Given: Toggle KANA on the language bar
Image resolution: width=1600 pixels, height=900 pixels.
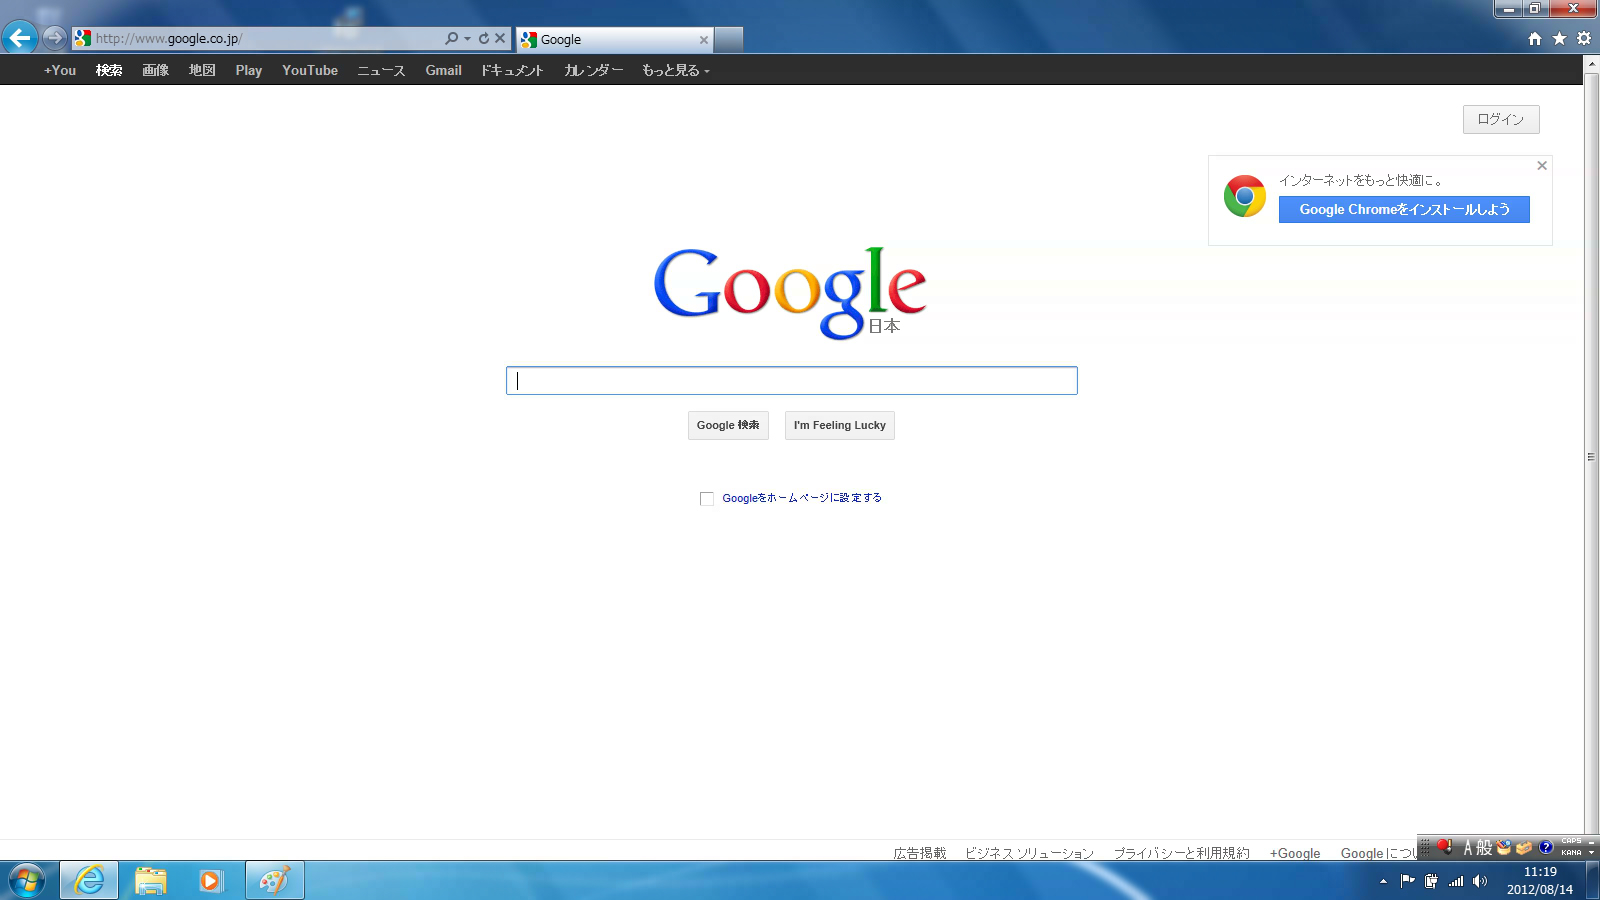Looking at the screenshot, I should coord(1572,853).
